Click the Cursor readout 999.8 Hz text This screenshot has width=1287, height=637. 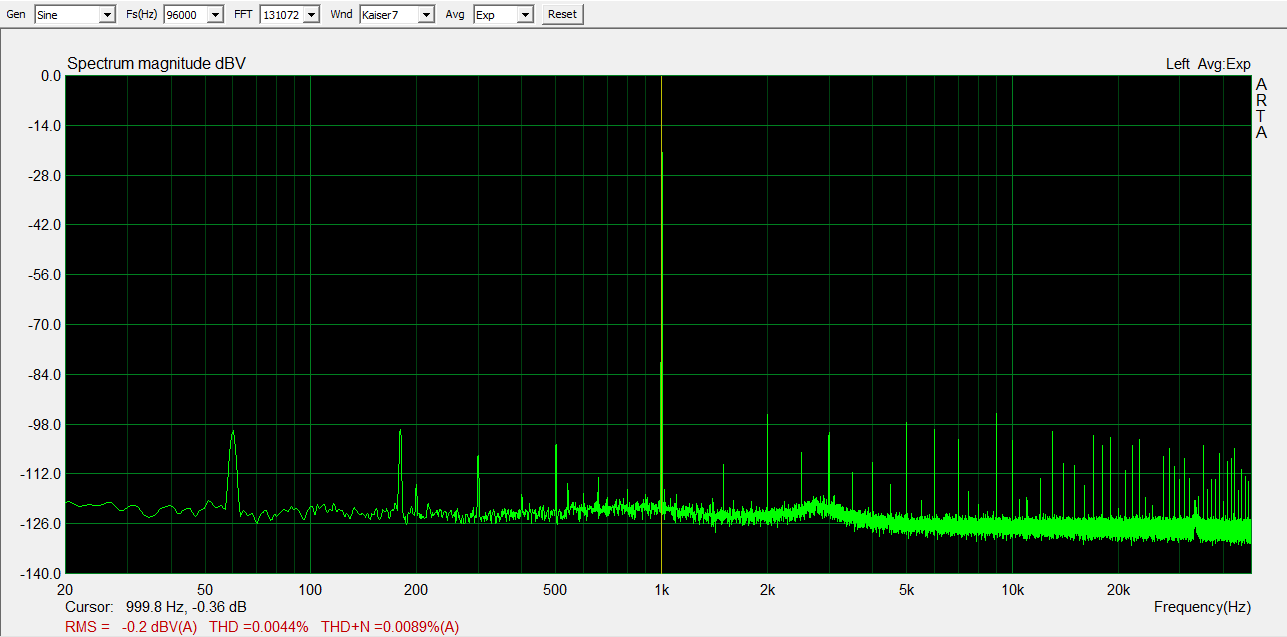click(156, 607)
